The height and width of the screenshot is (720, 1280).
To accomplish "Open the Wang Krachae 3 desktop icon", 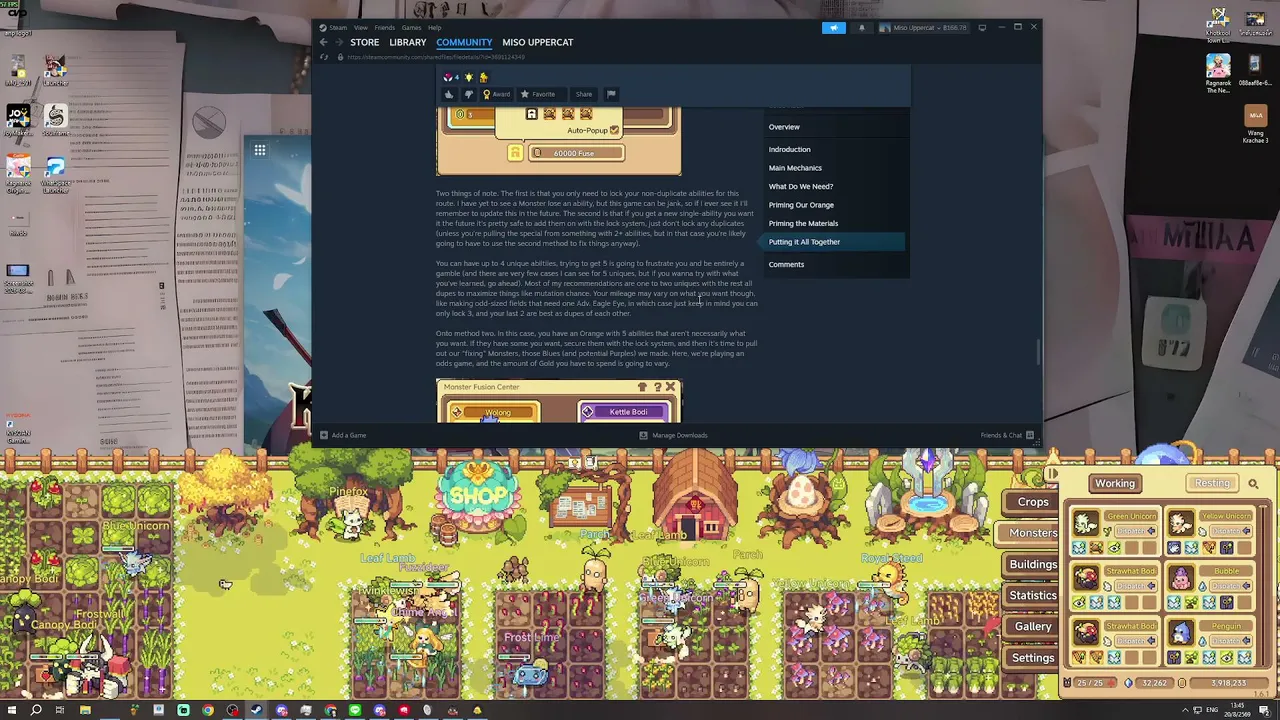I will point(1255,124).
